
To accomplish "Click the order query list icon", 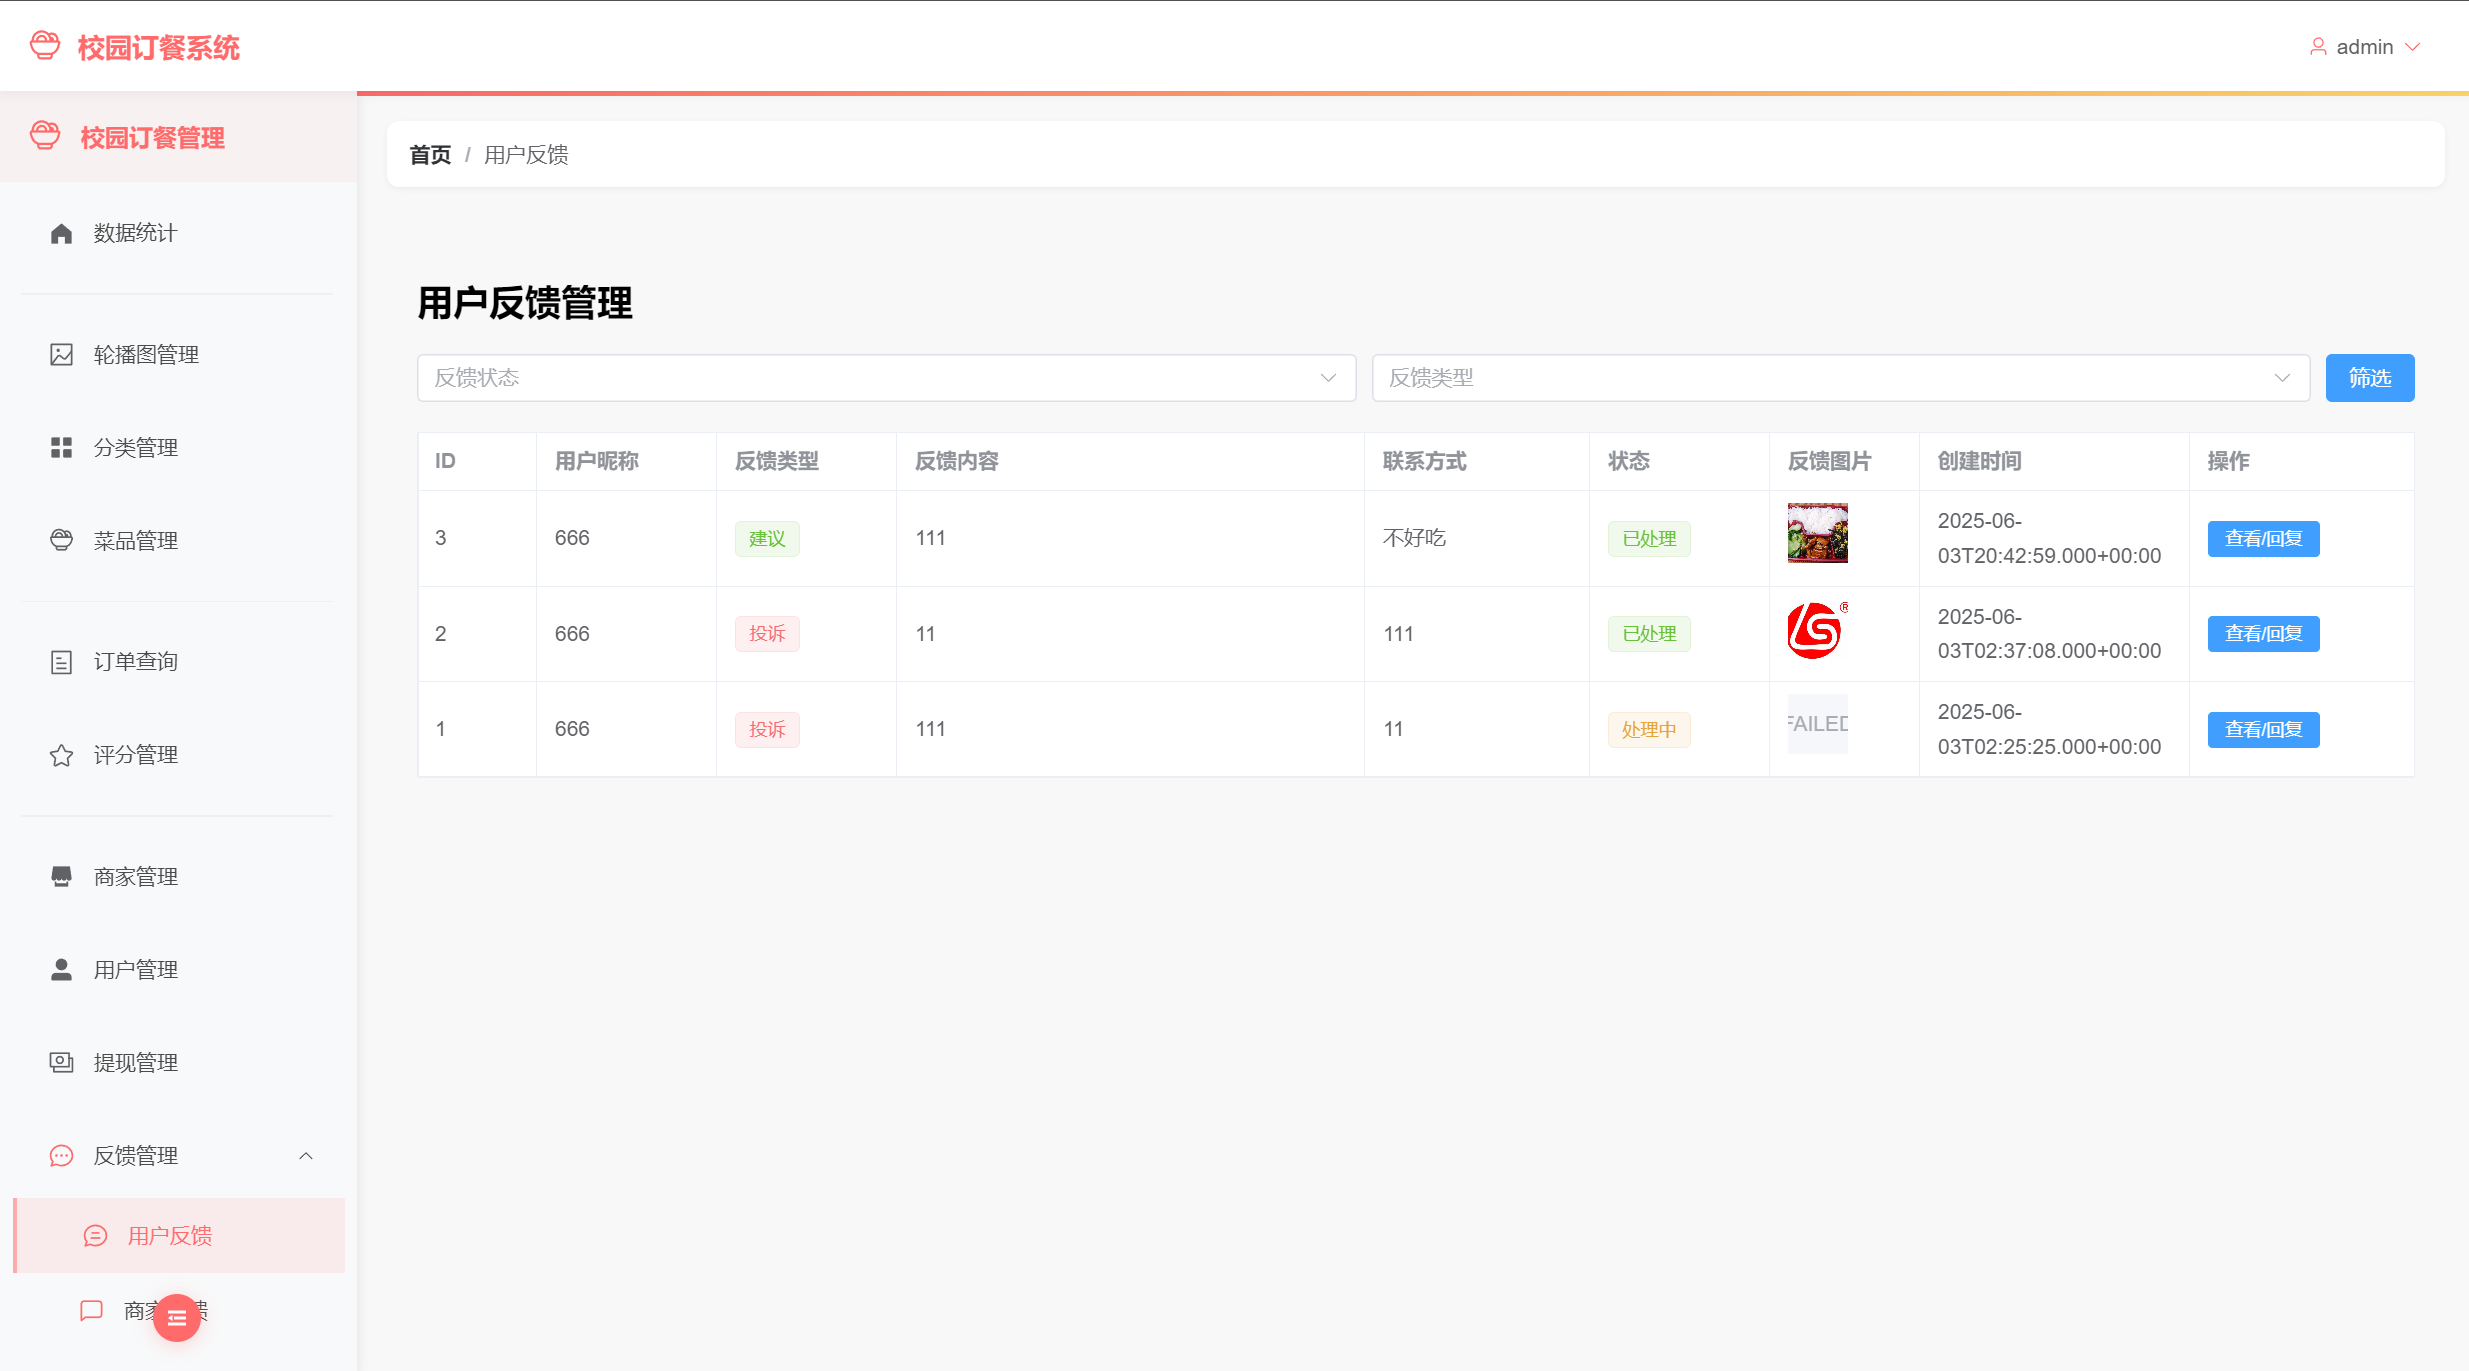I will [61, 662].
